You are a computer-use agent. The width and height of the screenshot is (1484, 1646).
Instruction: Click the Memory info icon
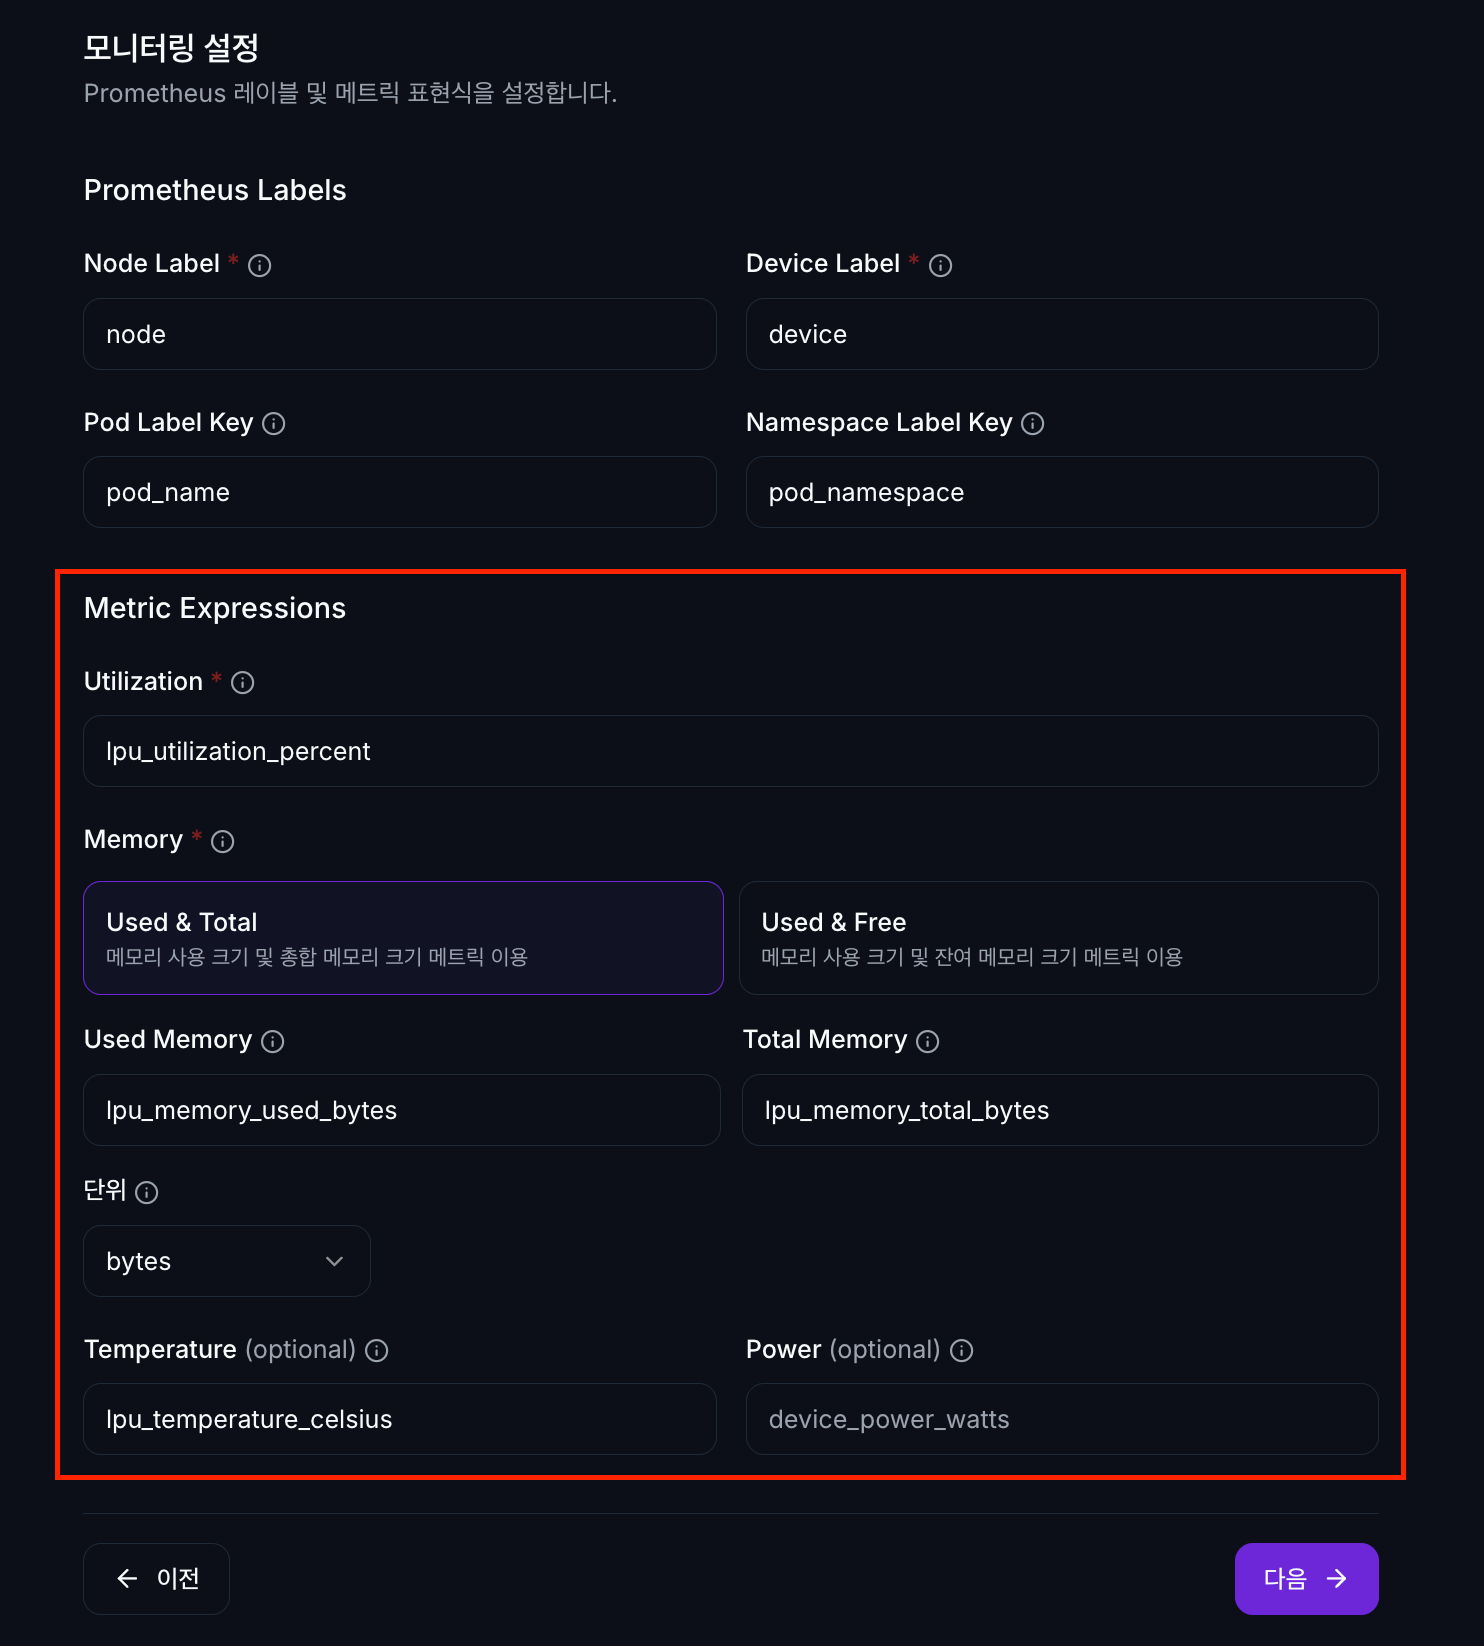coord(222,841)
